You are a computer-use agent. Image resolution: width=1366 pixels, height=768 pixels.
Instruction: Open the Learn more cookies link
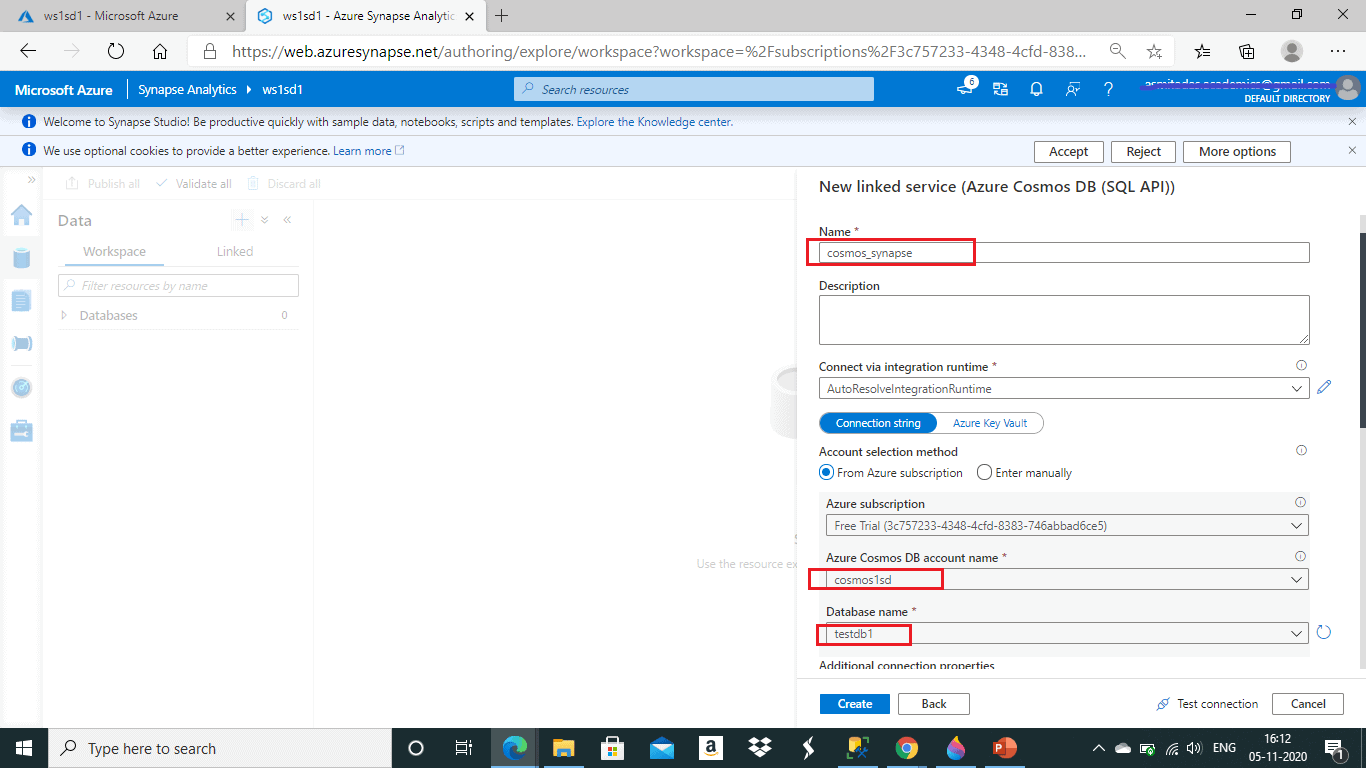click(368, 151)
